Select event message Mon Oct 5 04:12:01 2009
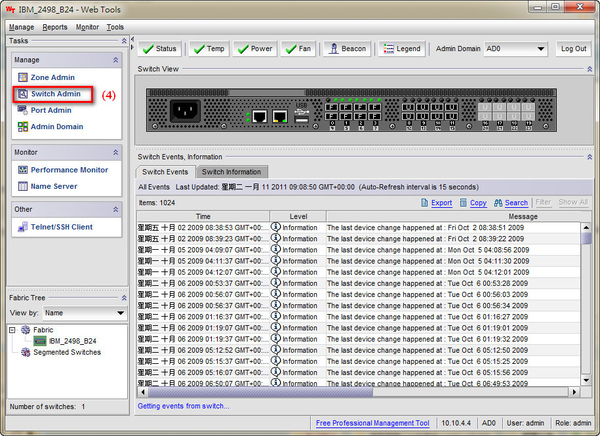 click(x=428, y=272)
